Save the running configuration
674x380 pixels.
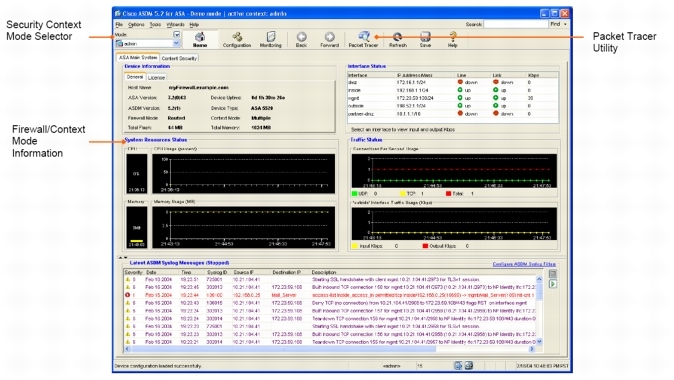click(425, 40)
